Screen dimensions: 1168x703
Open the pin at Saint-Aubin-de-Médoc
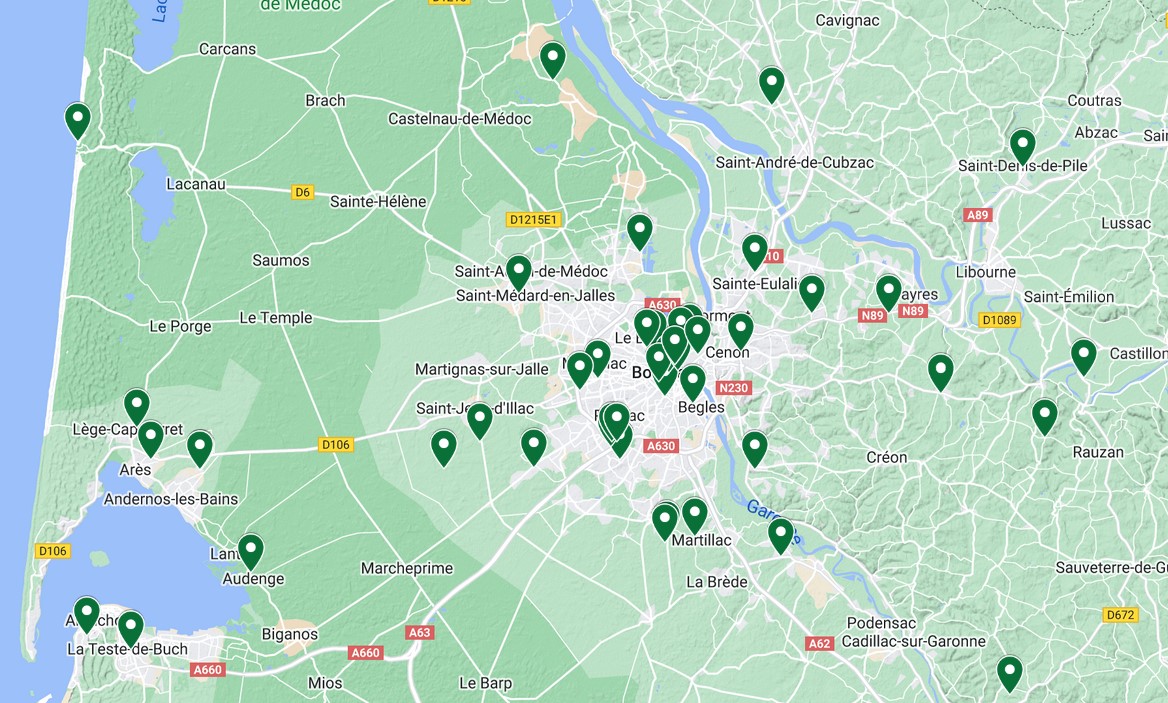coord(518,273)
